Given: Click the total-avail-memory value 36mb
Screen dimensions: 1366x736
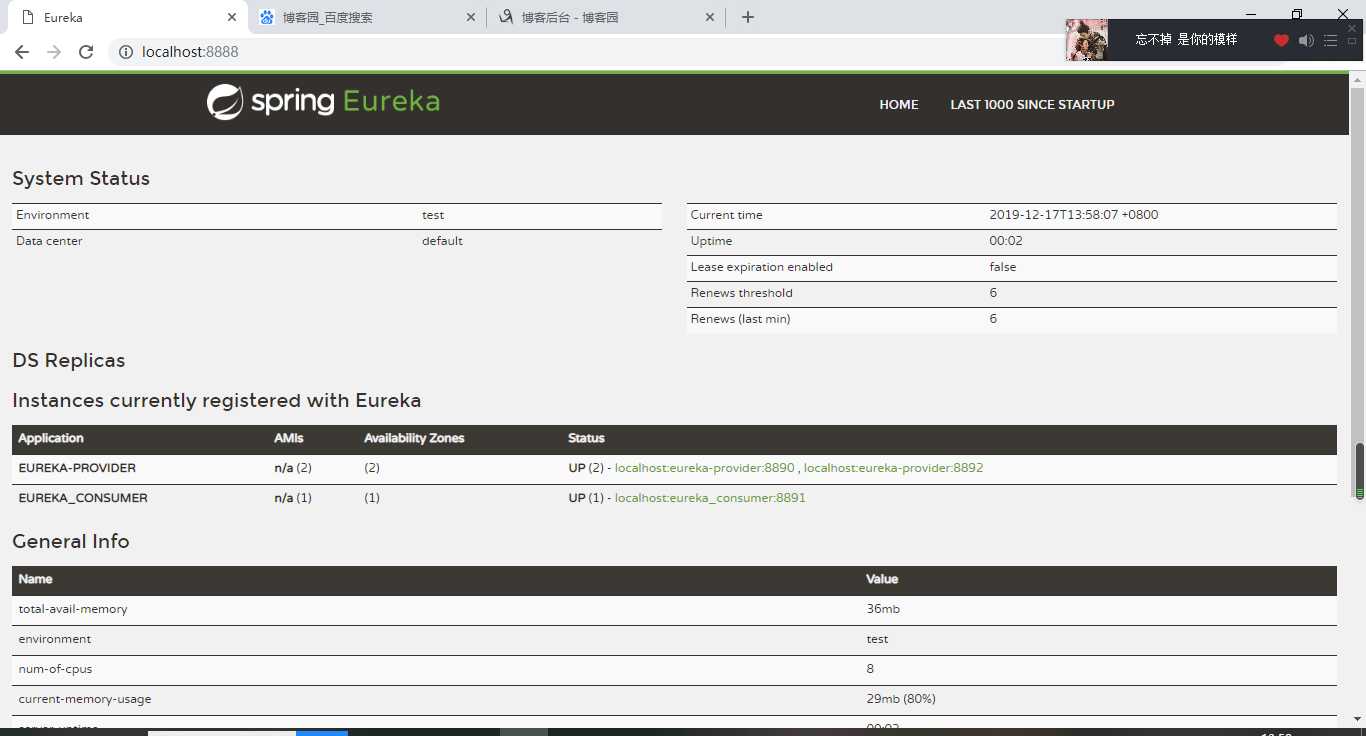Looking at the screenshot, I should click(x=883, y=609).
